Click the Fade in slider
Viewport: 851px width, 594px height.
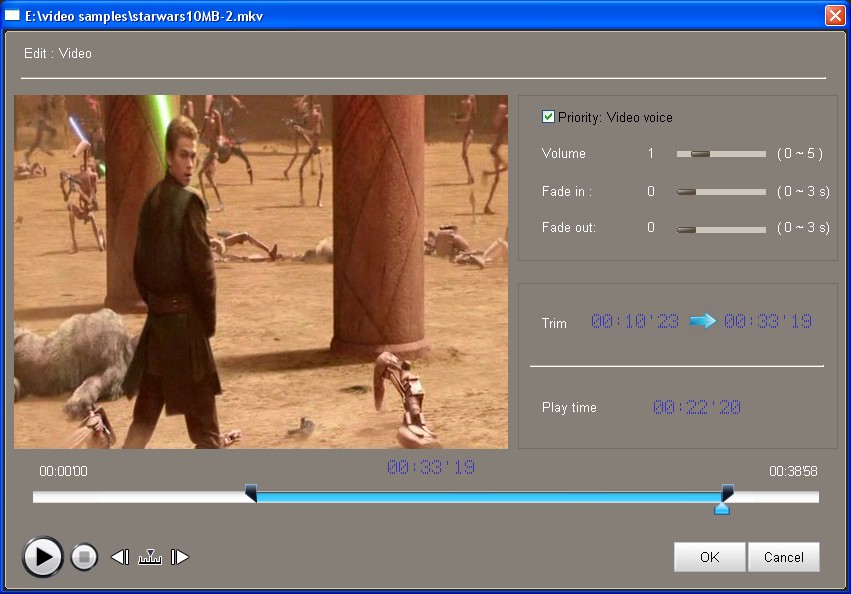pos(721,192)
